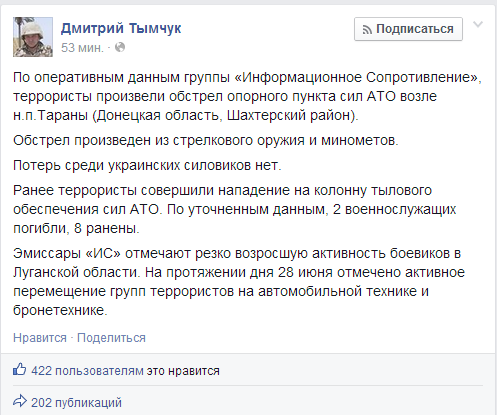Click the paragraph starting 'Ранее террористы совершили'
Viewport: 497px width, 415px height.
[235, 209]
